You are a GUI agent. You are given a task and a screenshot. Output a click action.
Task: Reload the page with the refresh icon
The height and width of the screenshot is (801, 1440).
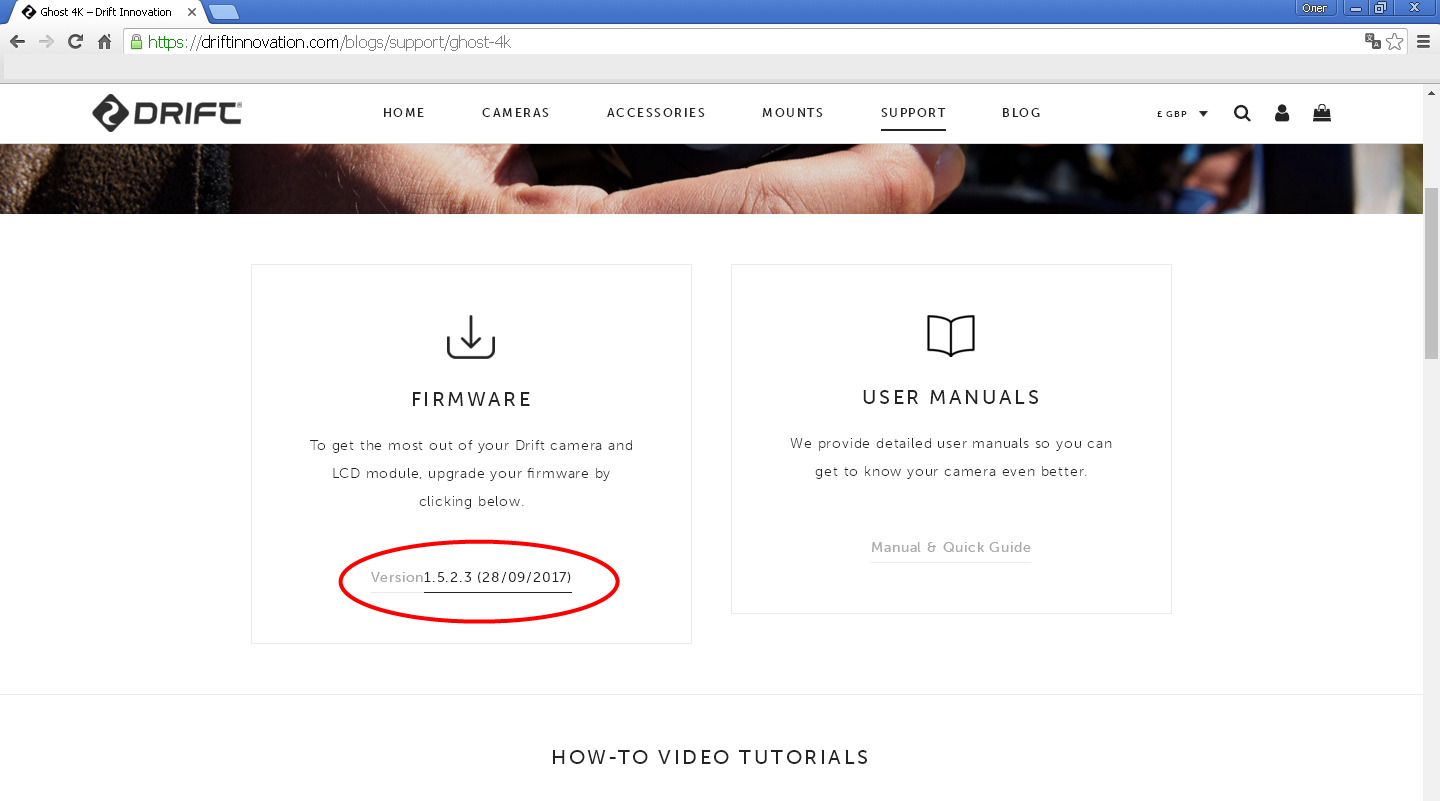coord(75,42)
